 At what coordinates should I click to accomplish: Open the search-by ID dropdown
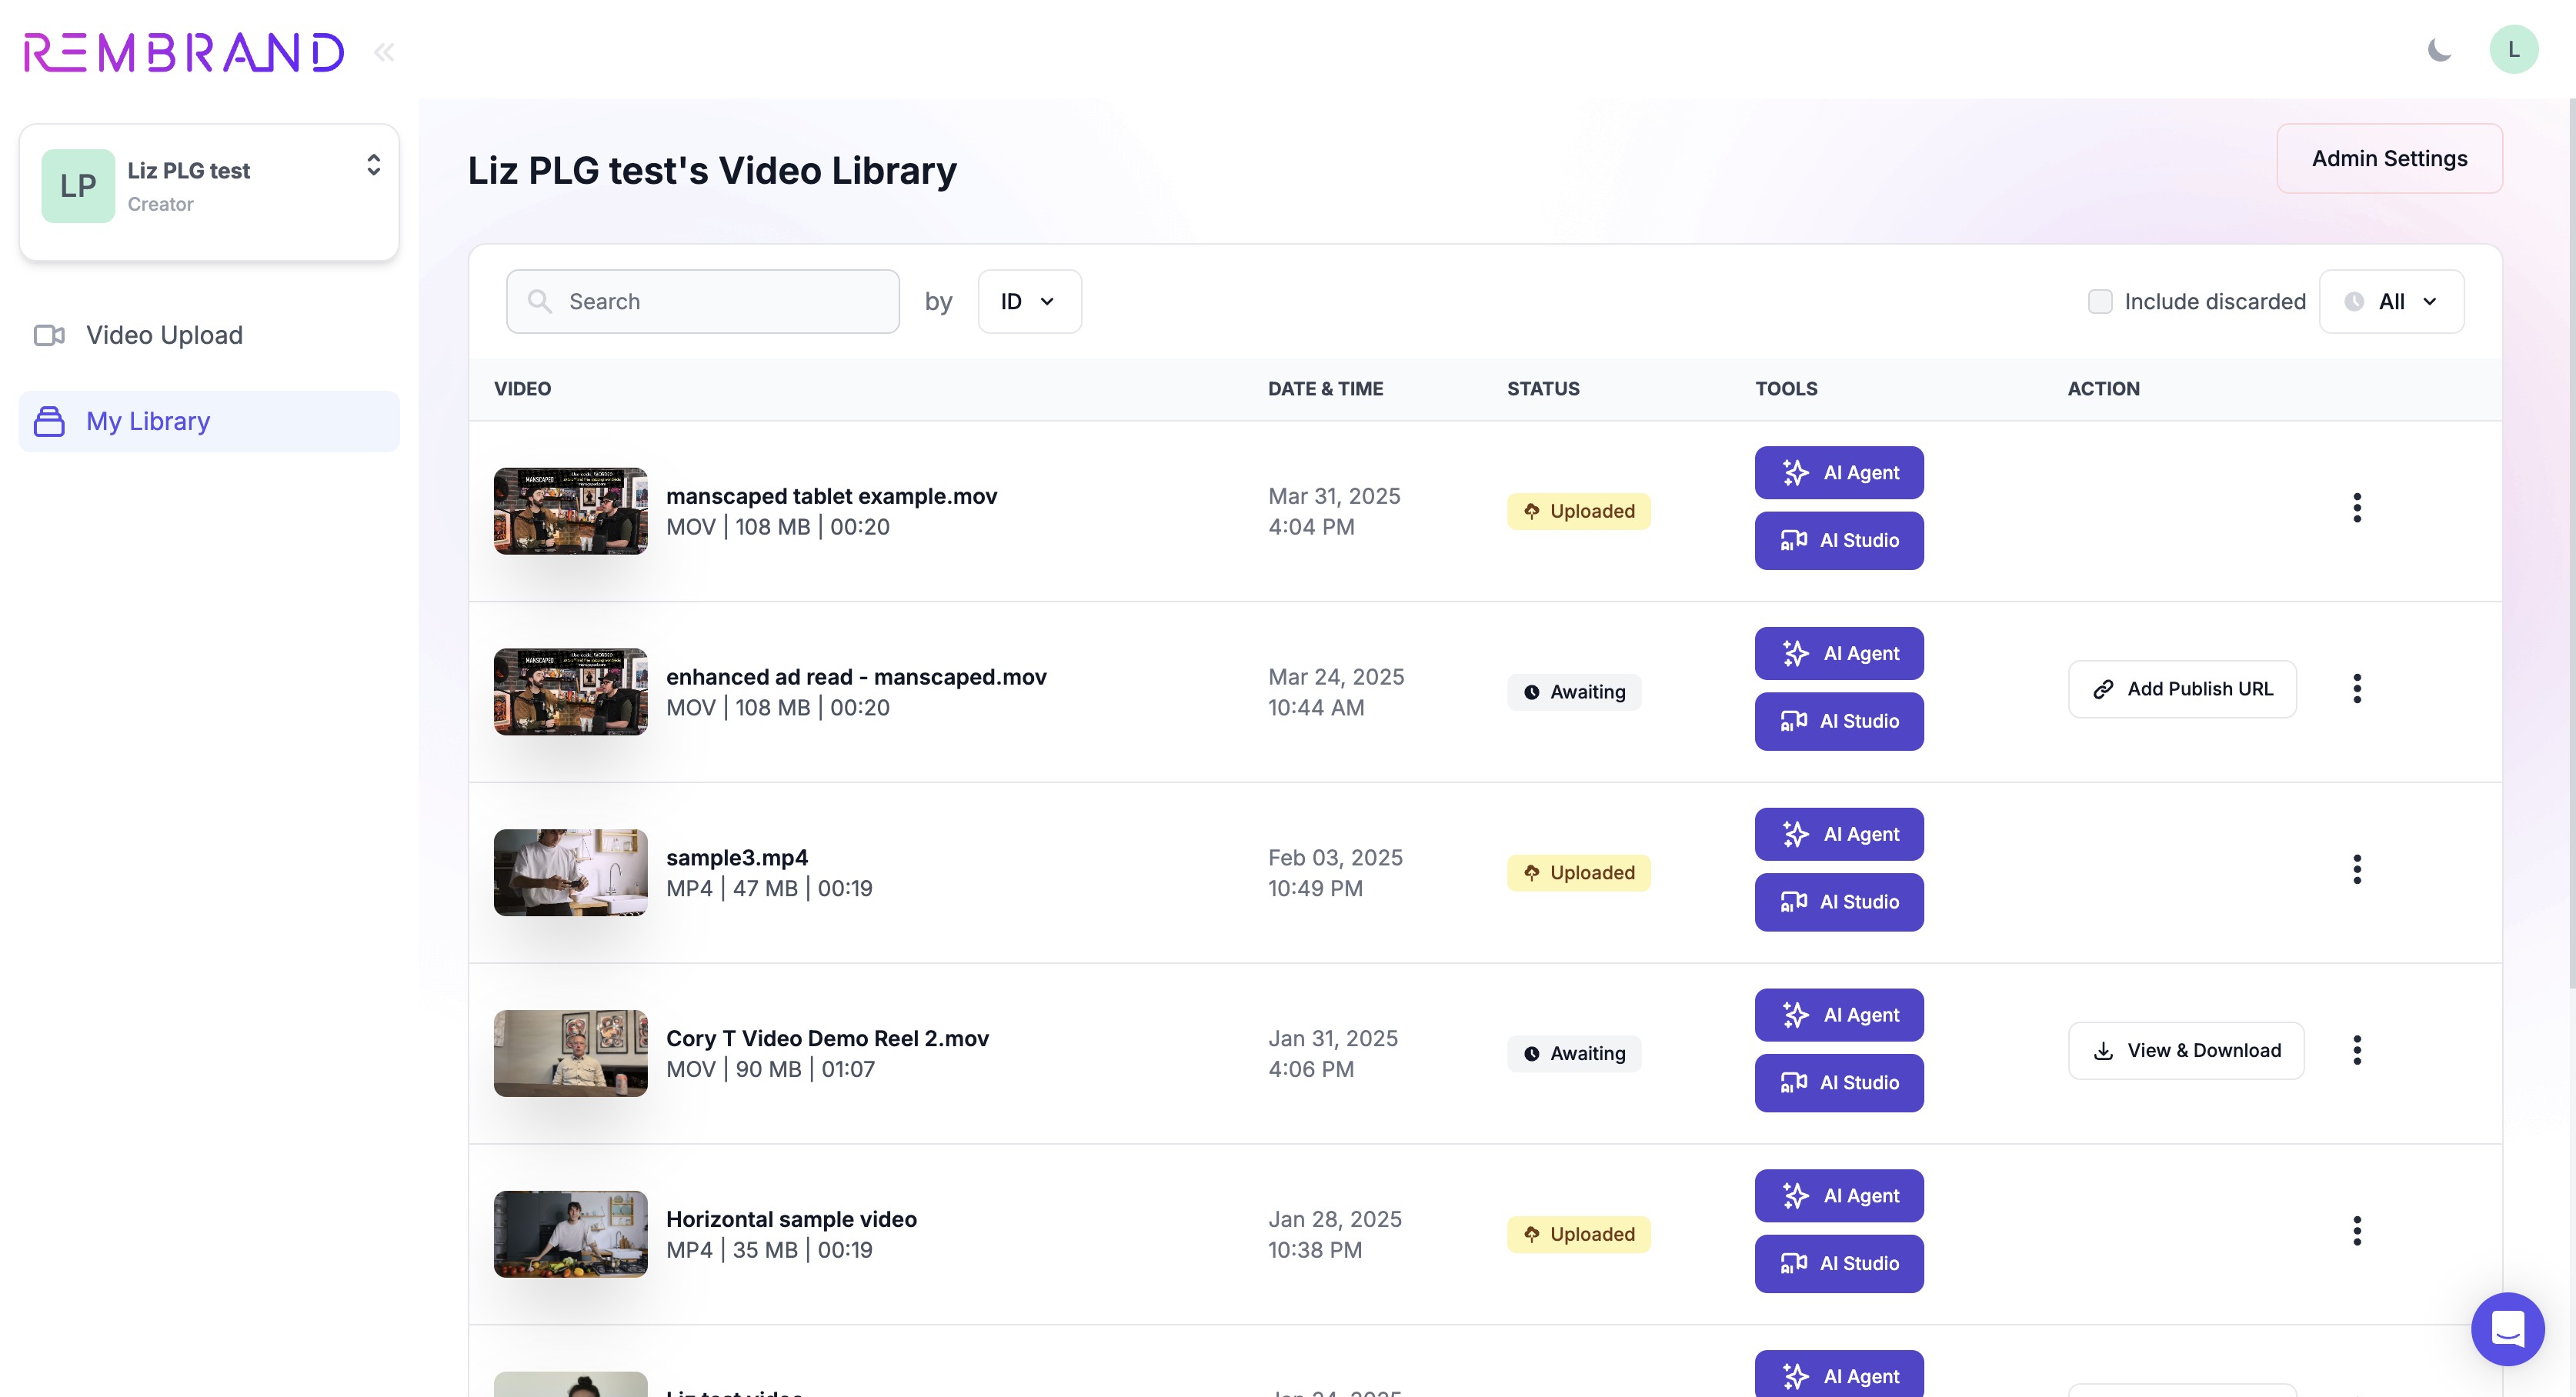1029,301
